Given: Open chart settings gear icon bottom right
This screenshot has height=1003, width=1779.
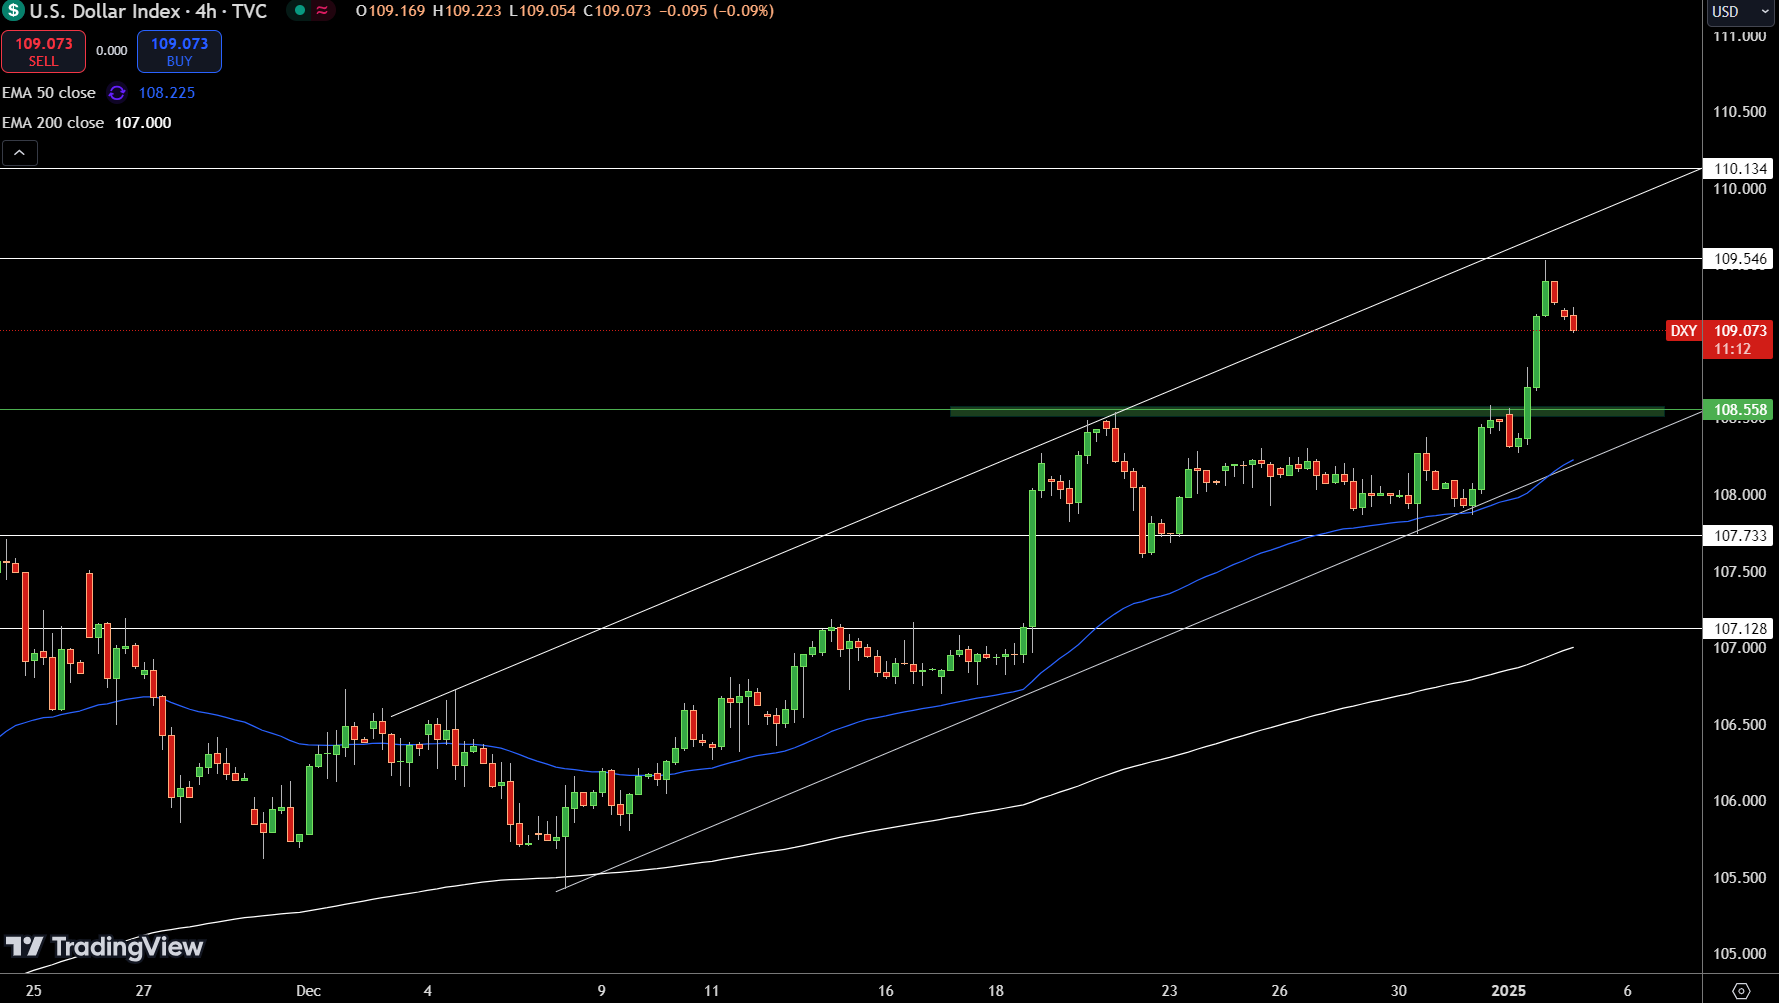Looking at the screenshot, I should 1741,991.
